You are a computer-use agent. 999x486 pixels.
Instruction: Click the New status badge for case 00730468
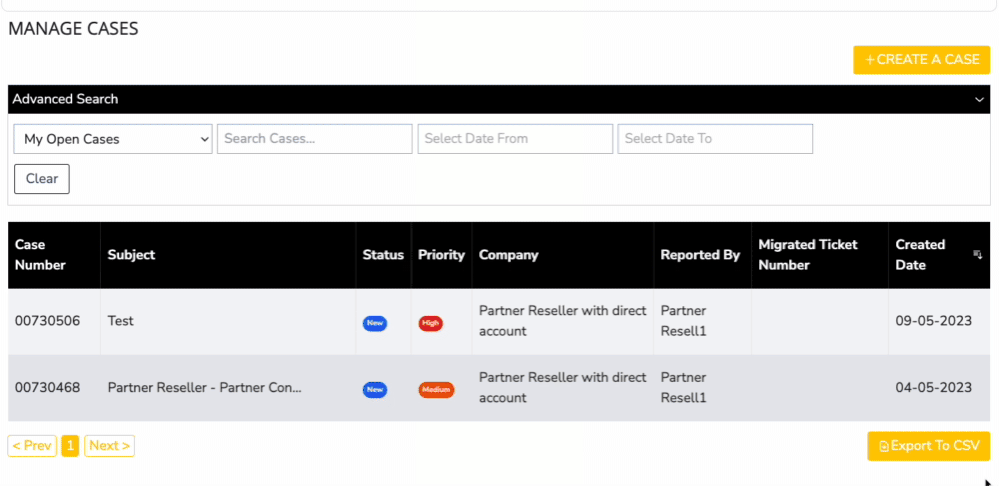coord(375,390)
